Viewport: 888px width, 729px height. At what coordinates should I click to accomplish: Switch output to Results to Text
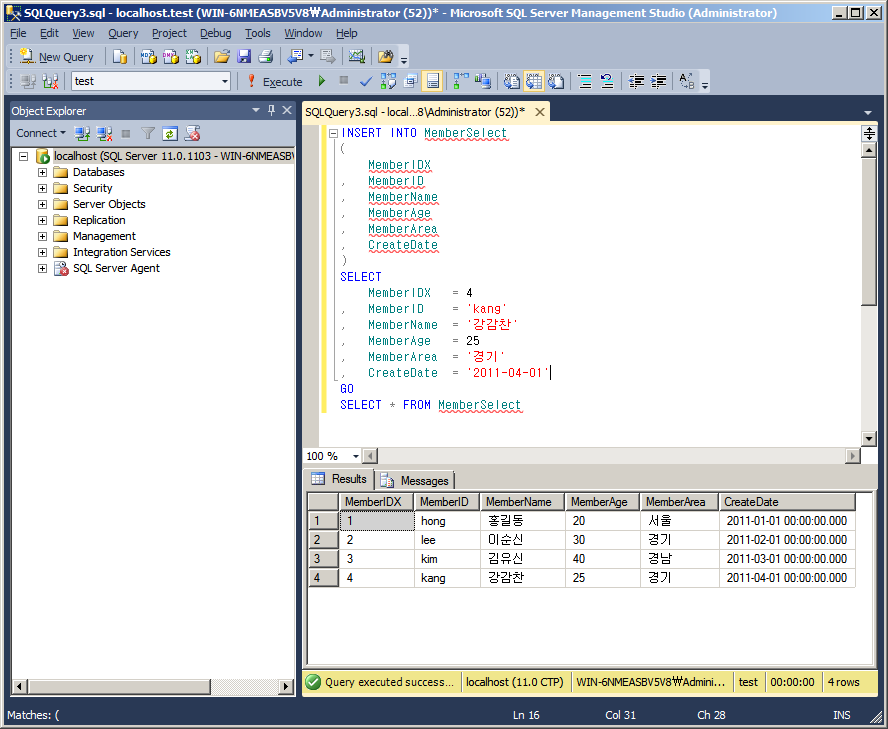(x=511, y=82)
